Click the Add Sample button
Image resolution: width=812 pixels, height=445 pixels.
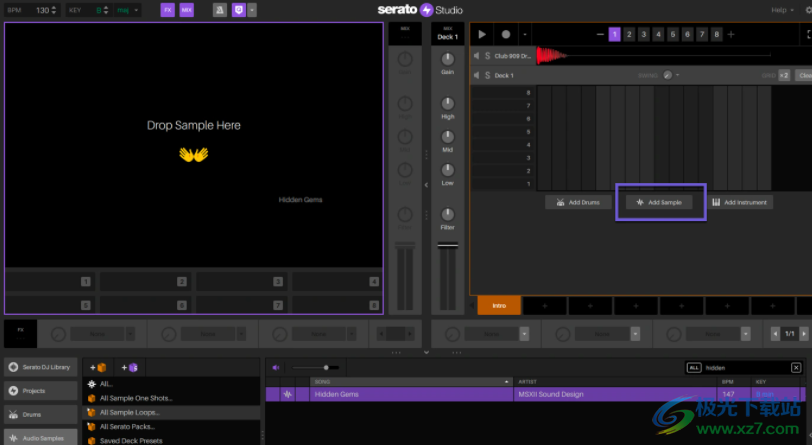coord(659,202)
